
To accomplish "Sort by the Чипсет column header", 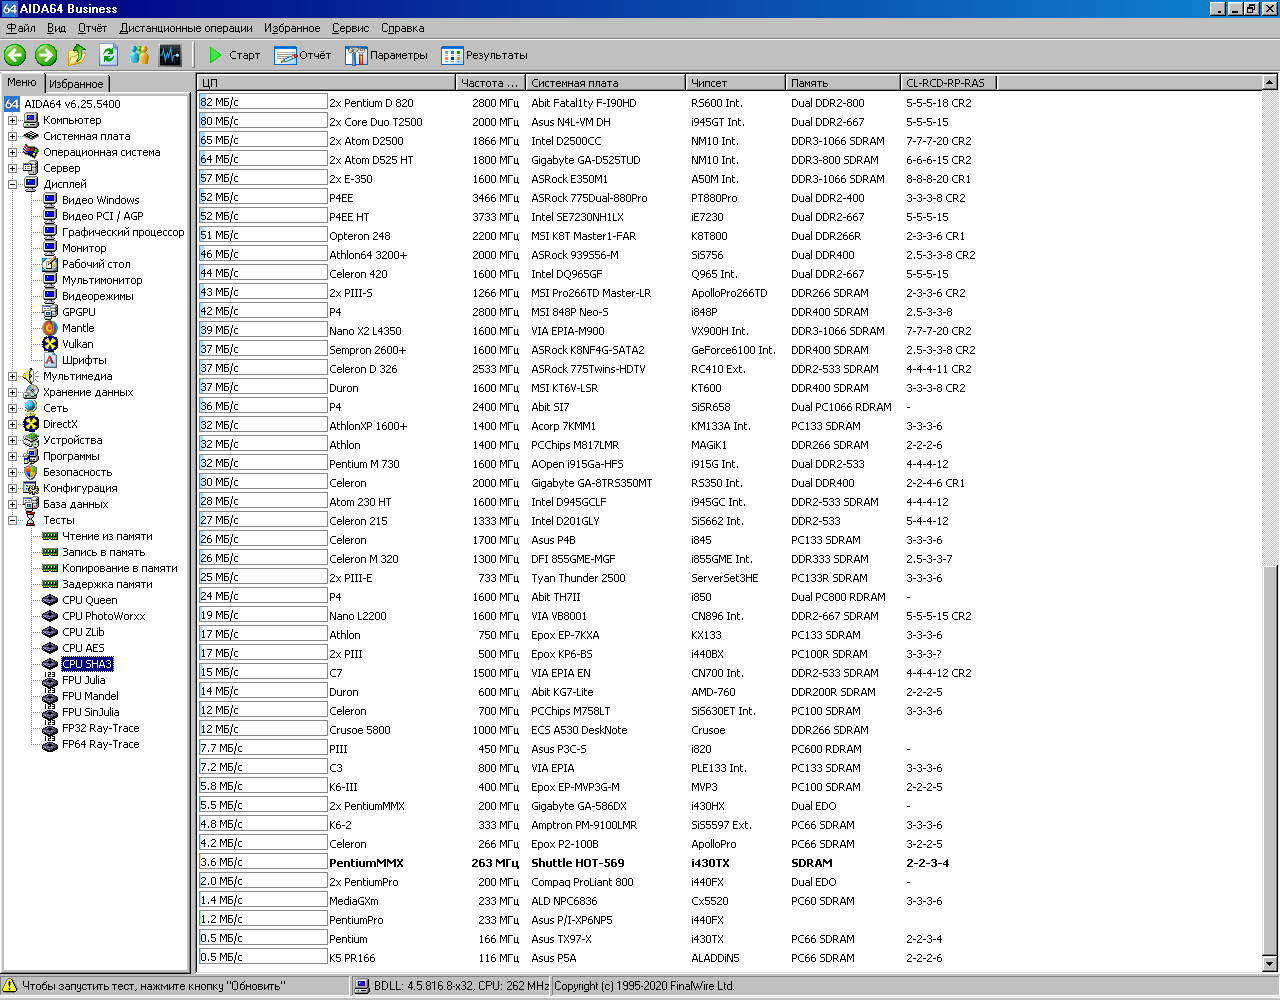I will tap(736, 83).
